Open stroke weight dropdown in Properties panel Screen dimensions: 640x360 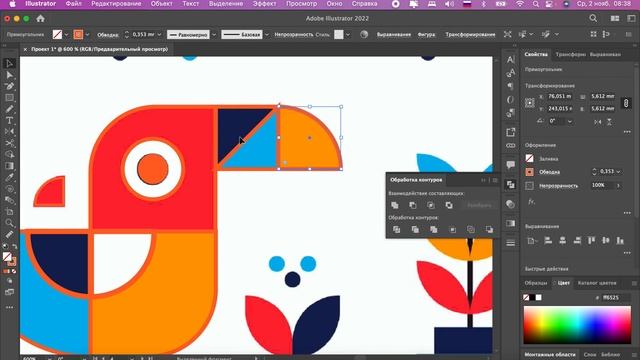click(x=618, y=172)
